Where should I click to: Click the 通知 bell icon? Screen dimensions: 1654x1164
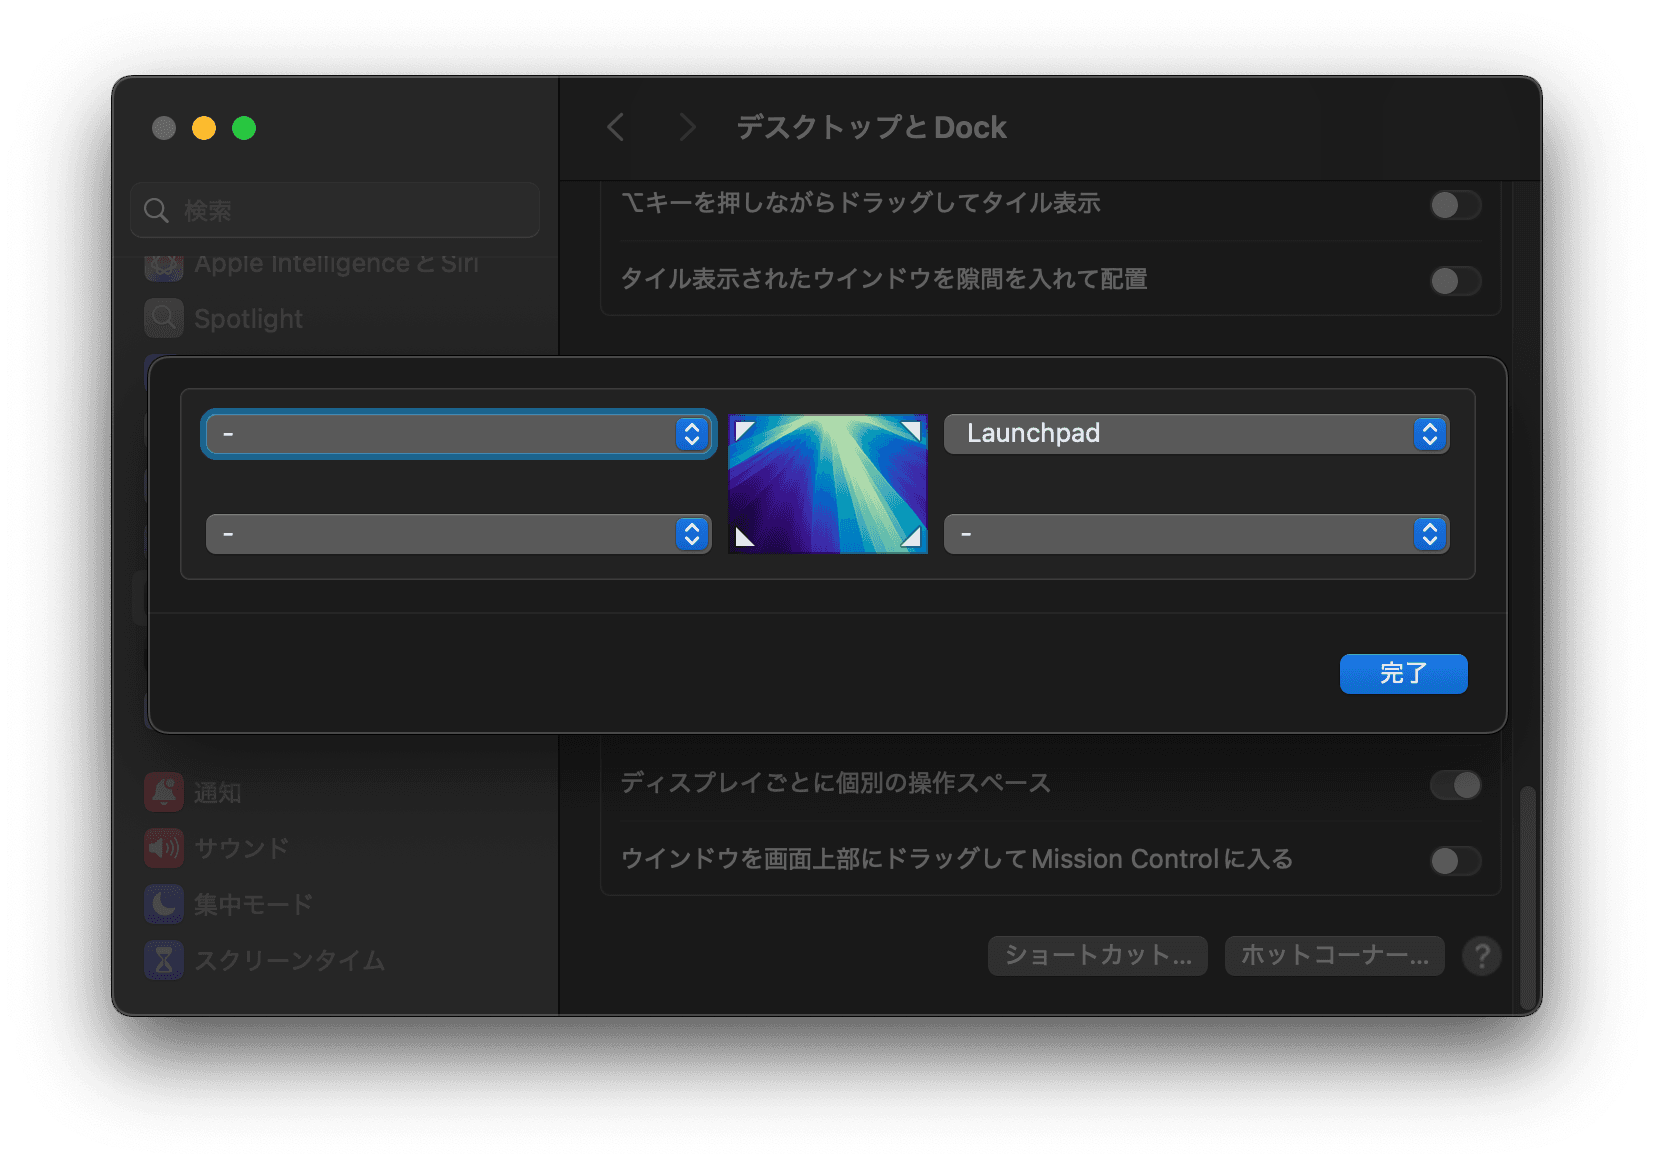[164, 791]
